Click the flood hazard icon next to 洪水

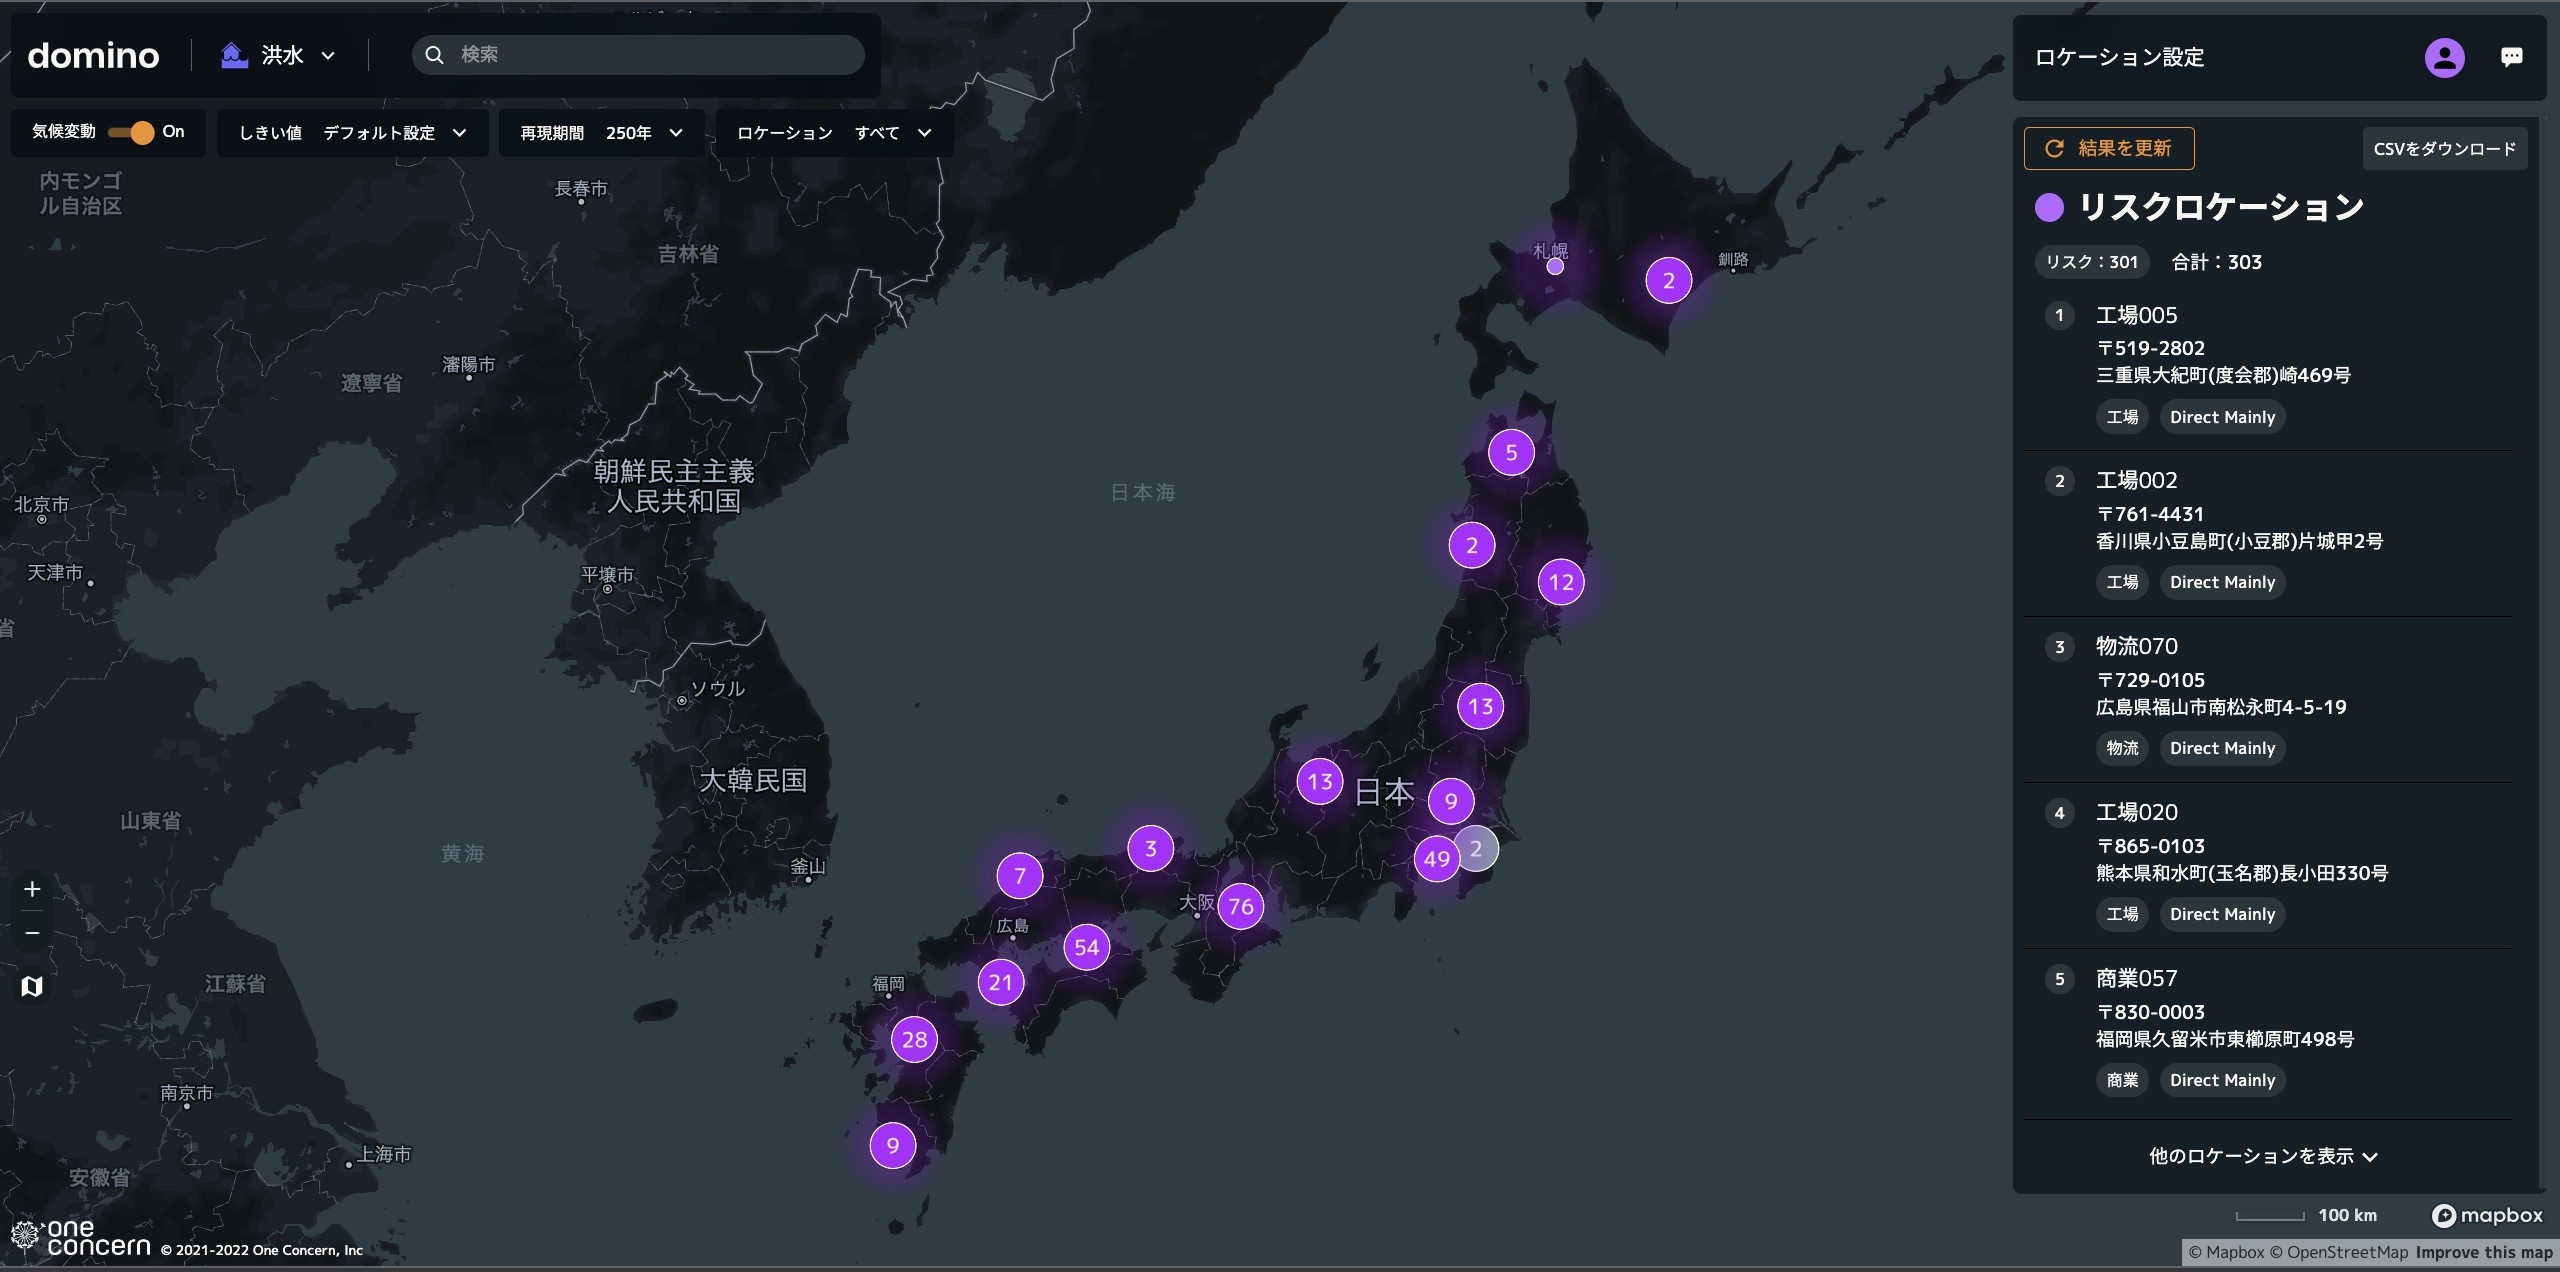point(234,55)
